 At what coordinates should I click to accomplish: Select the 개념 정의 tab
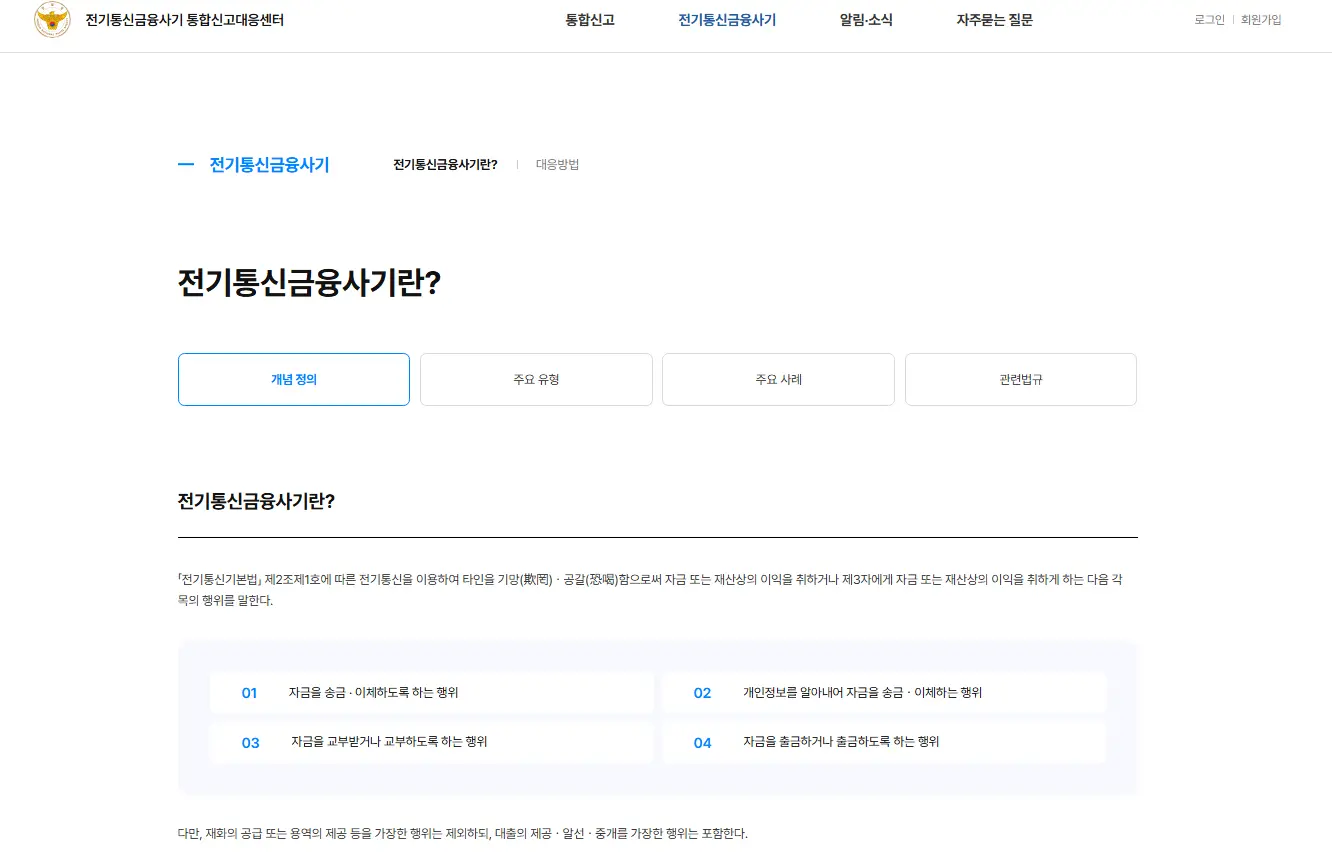click(293, 379)
